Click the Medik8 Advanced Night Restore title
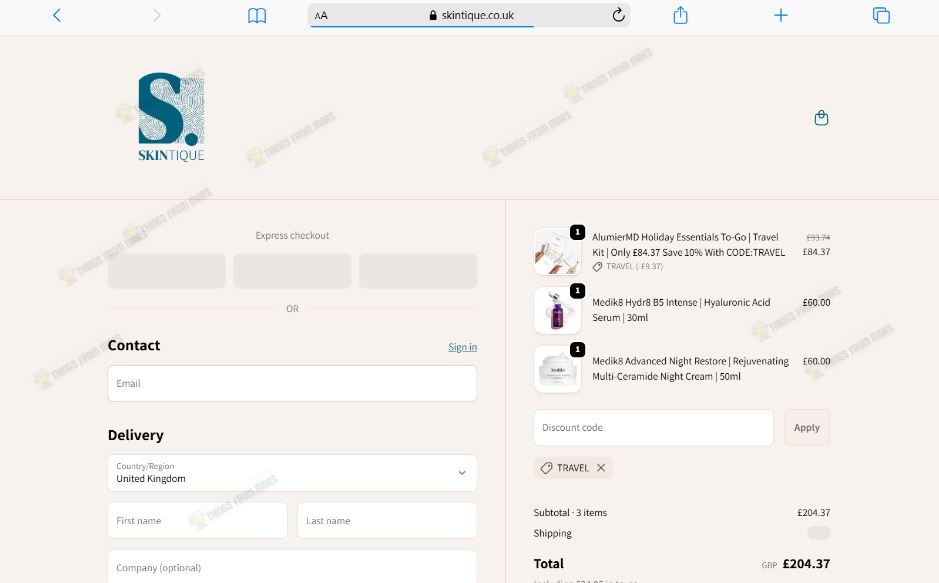Image resolution: width=939 pixels, height=583 pixels. (690, 369)
